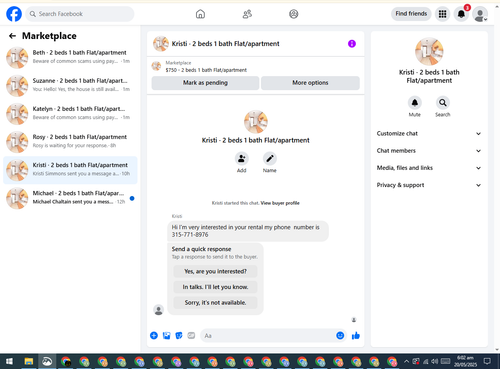This screenshot has width=500, height=369.
Task: Select the Kristi conversation in the list
Action: [x=70, y=170]
